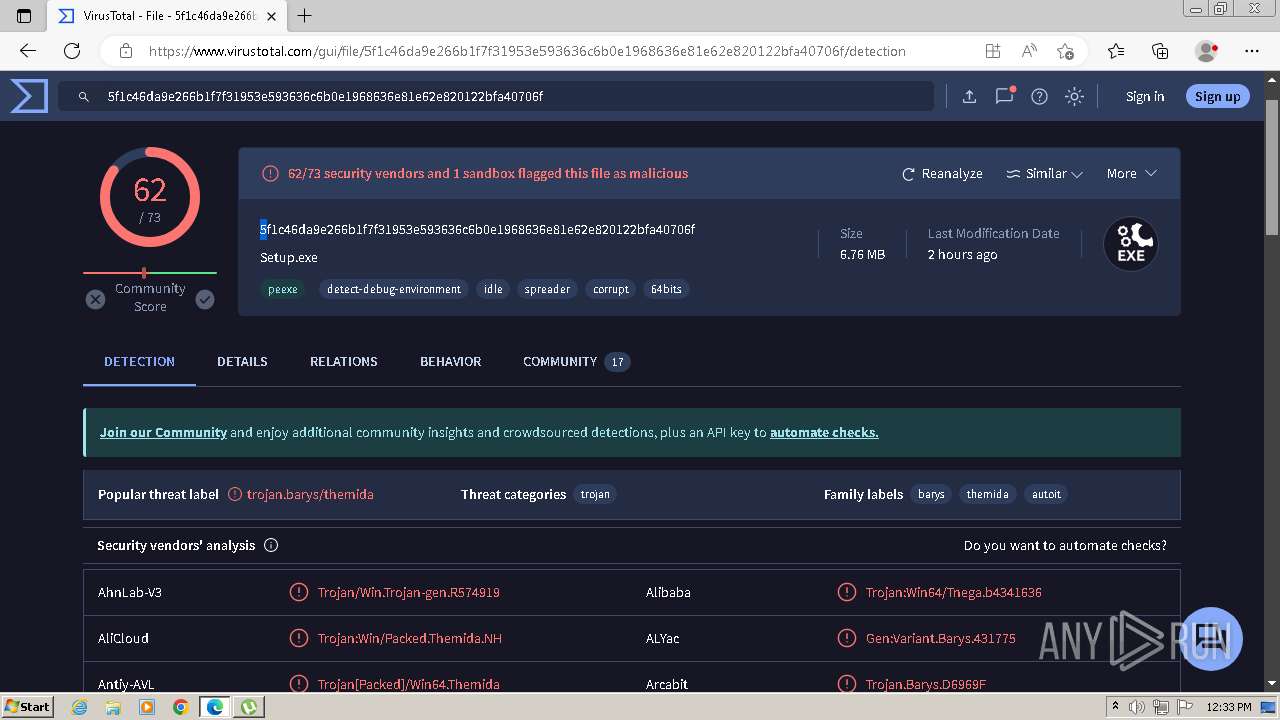Open a new browser tab
Viewport: 1280px width, 720px height.
[305, 16]
